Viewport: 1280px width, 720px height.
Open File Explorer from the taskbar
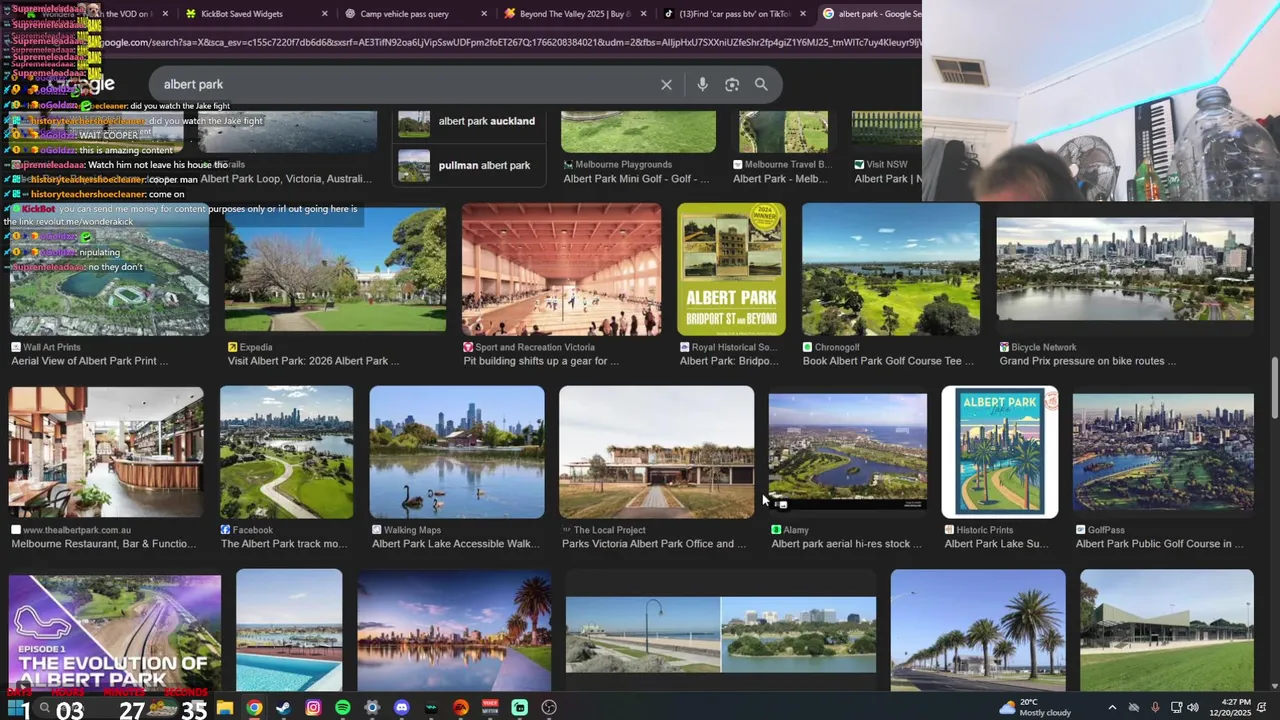pos(225,708)
